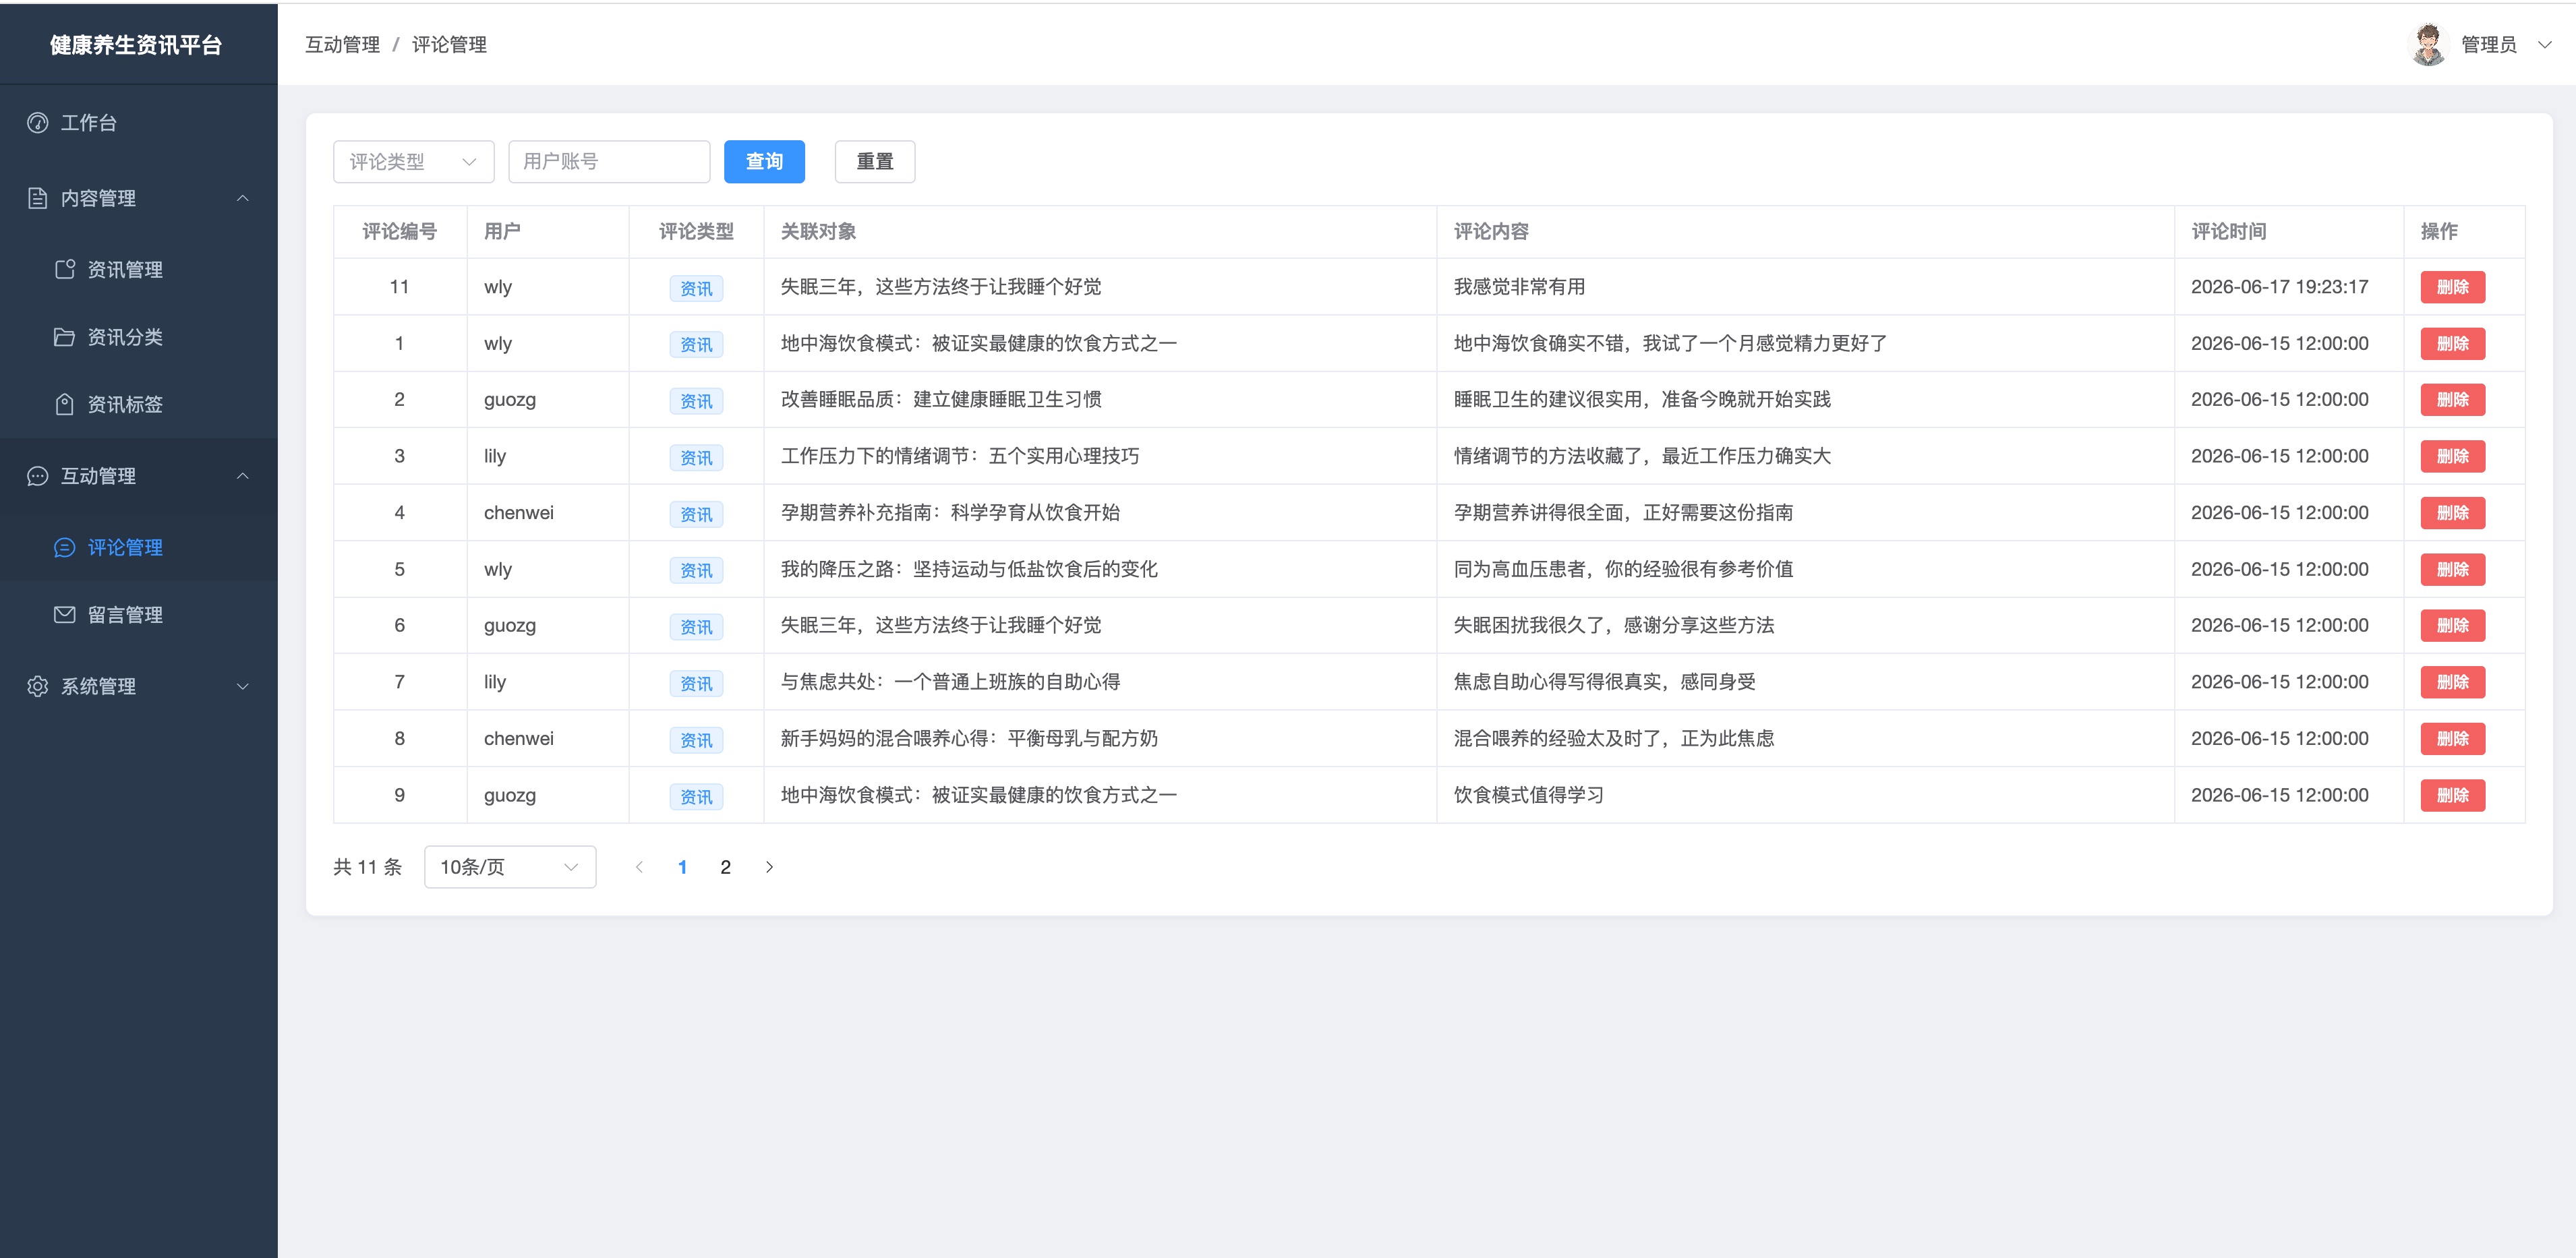
Task: Click text 饮食模式值得学习
Action: pyautogui.click(x=1528, y=795)
